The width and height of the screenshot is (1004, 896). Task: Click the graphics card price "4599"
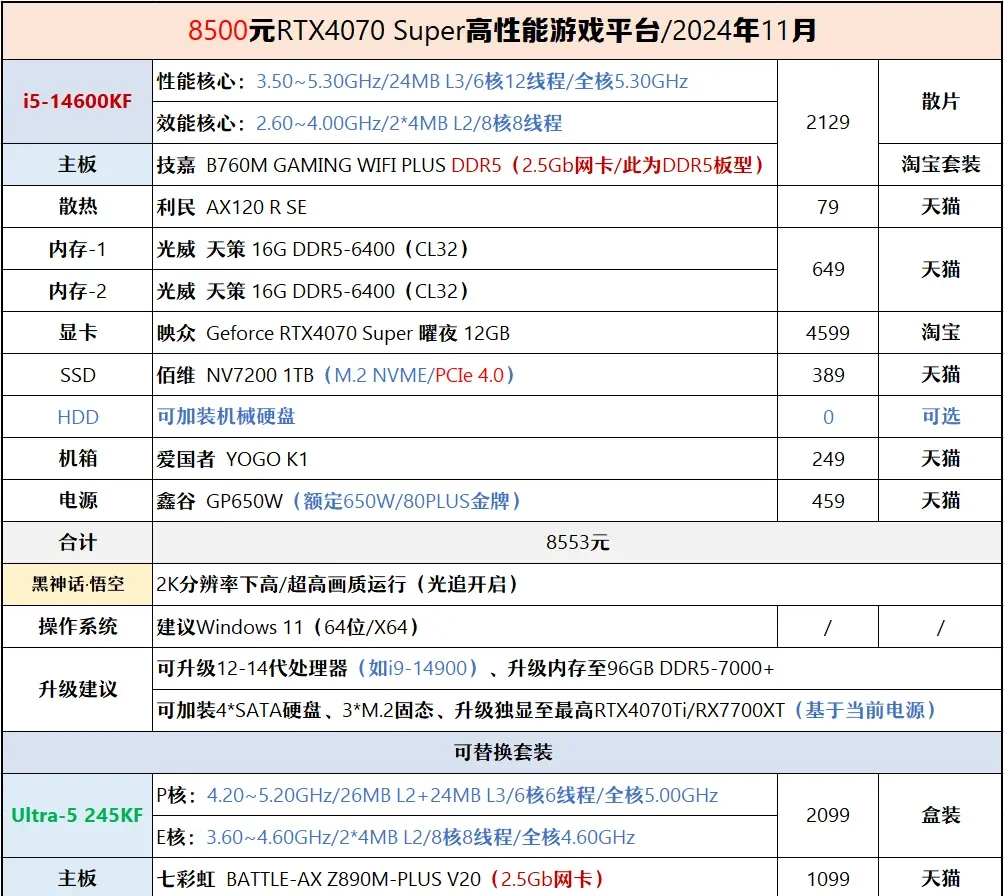pos(827,333)
